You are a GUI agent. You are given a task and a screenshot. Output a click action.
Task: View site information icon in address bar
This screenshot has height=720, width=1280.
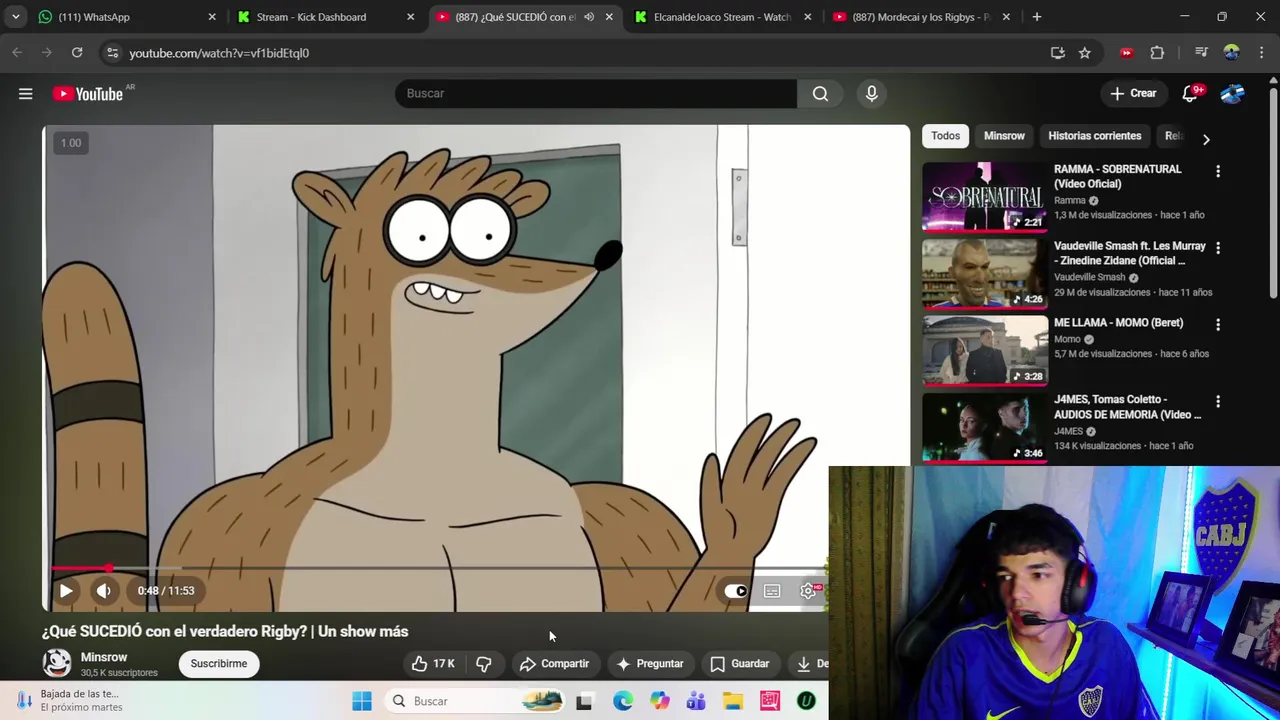tap(112, 53)
